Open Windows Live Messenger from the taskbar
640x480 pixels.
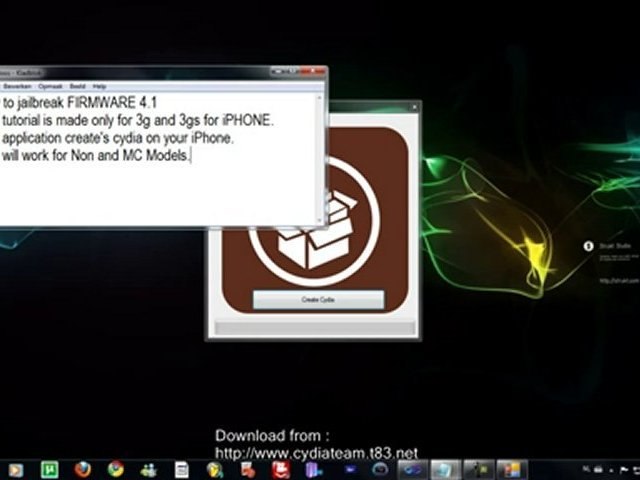point(149,470)
